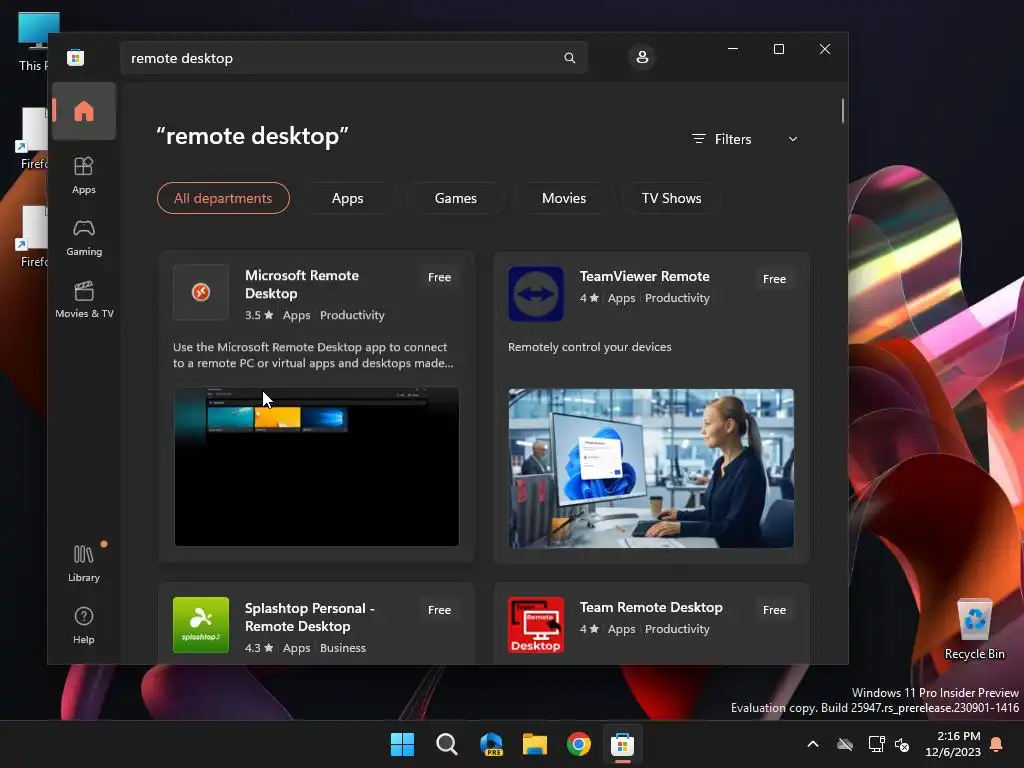Screen dimensions: 1024x768
Task: Launch Google Chrome from the taskbar
Action: [x=579, y=744]
